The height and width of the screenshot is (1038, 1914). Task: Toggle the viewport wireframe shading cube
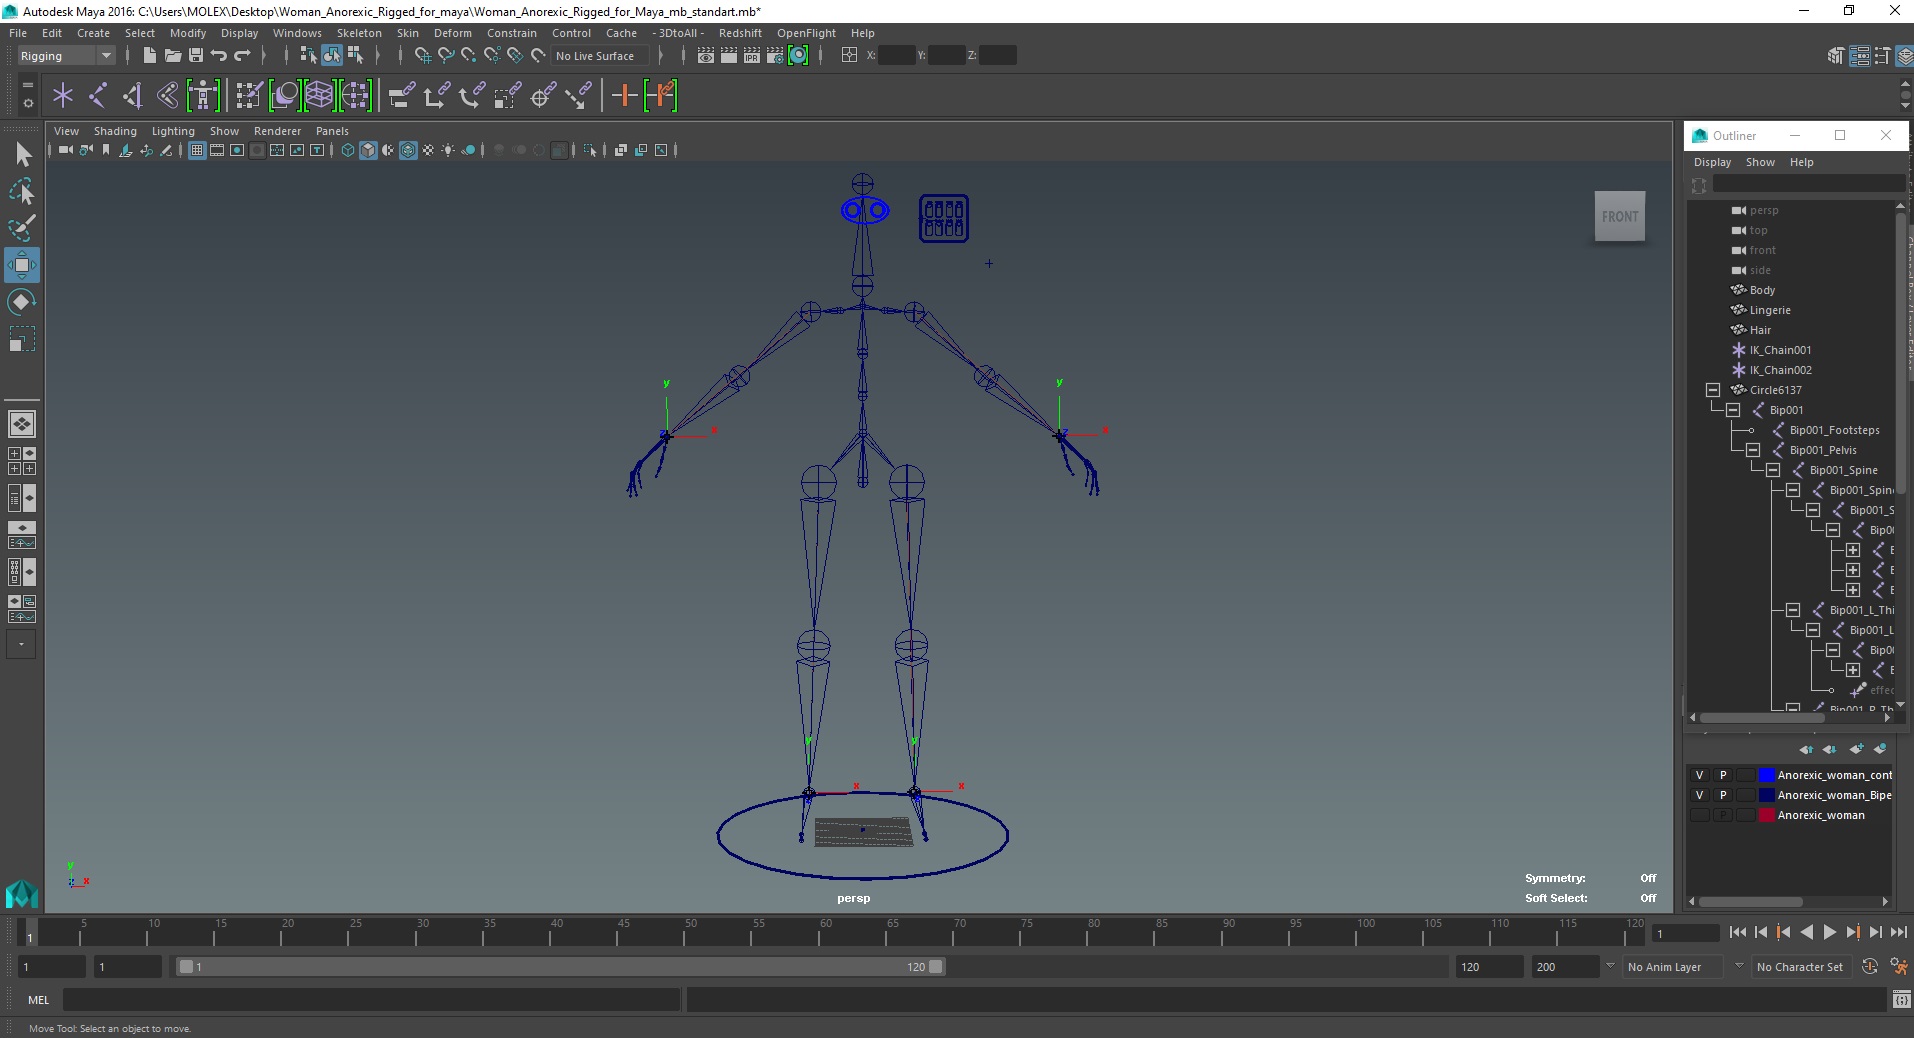pos(348,150)
